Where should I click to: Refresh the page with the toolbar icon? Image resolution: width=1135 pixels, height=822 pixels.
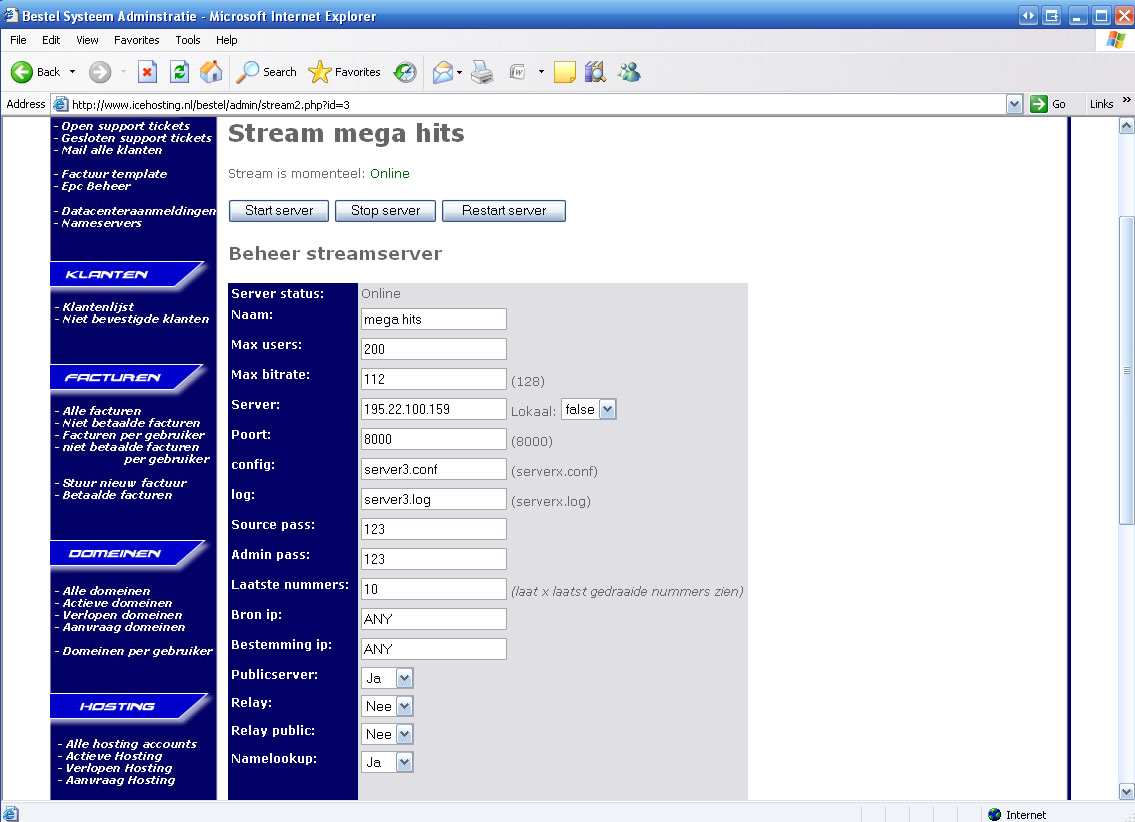coord(179,72)
